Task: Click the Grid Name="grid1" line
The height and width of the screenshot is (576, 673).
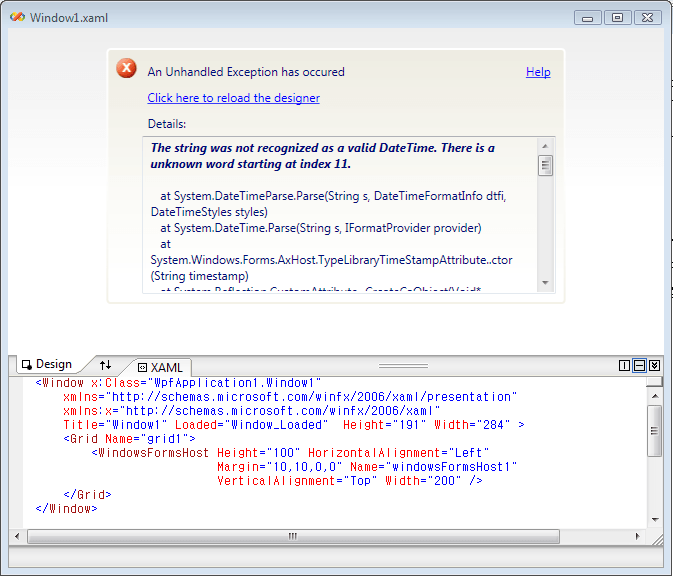Action: click(x=130, y=439)
